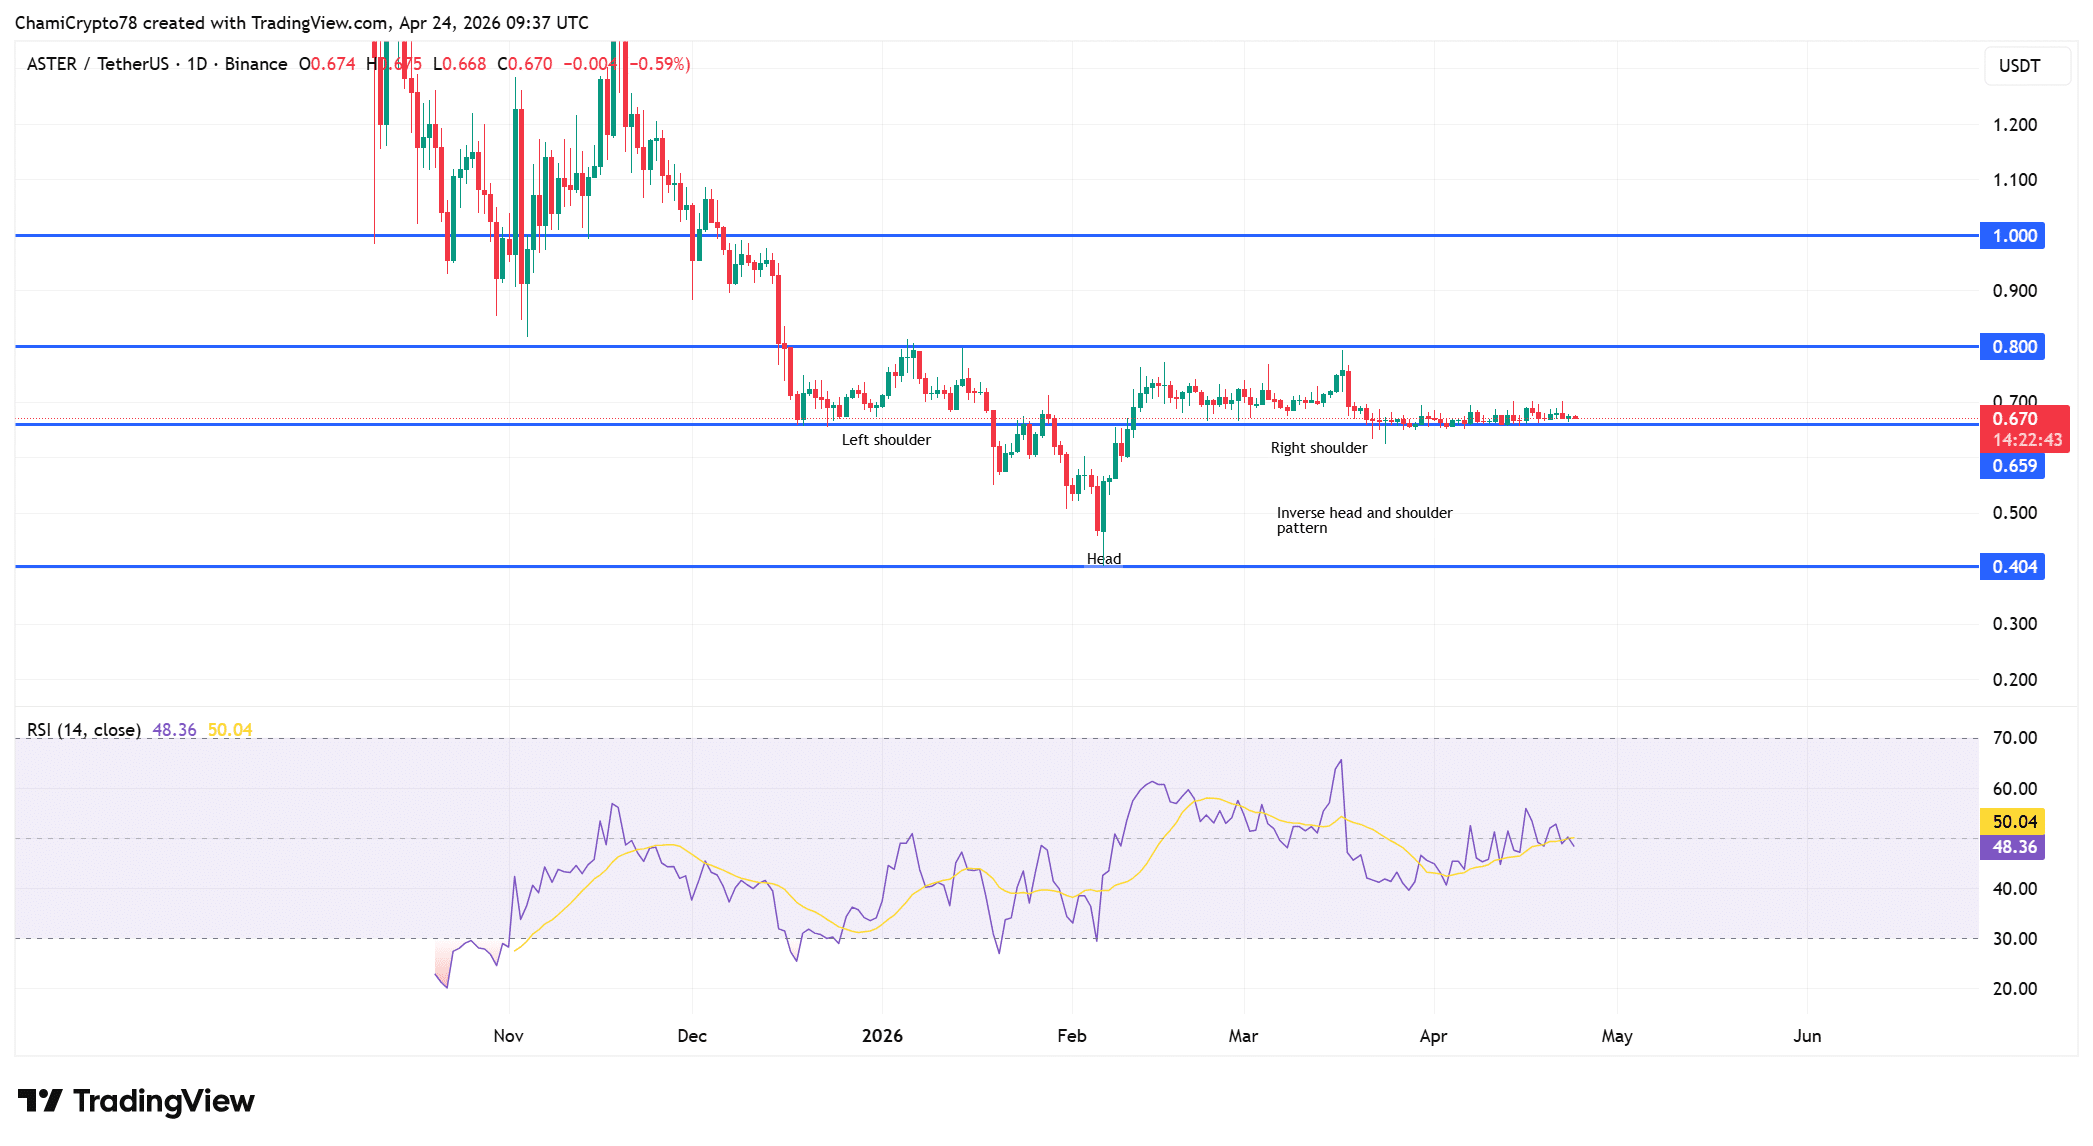This screenshot has width=2093, height=1146.
Task: Click the Feb month label on the time axis
Action: (x=1072, y=1036)
